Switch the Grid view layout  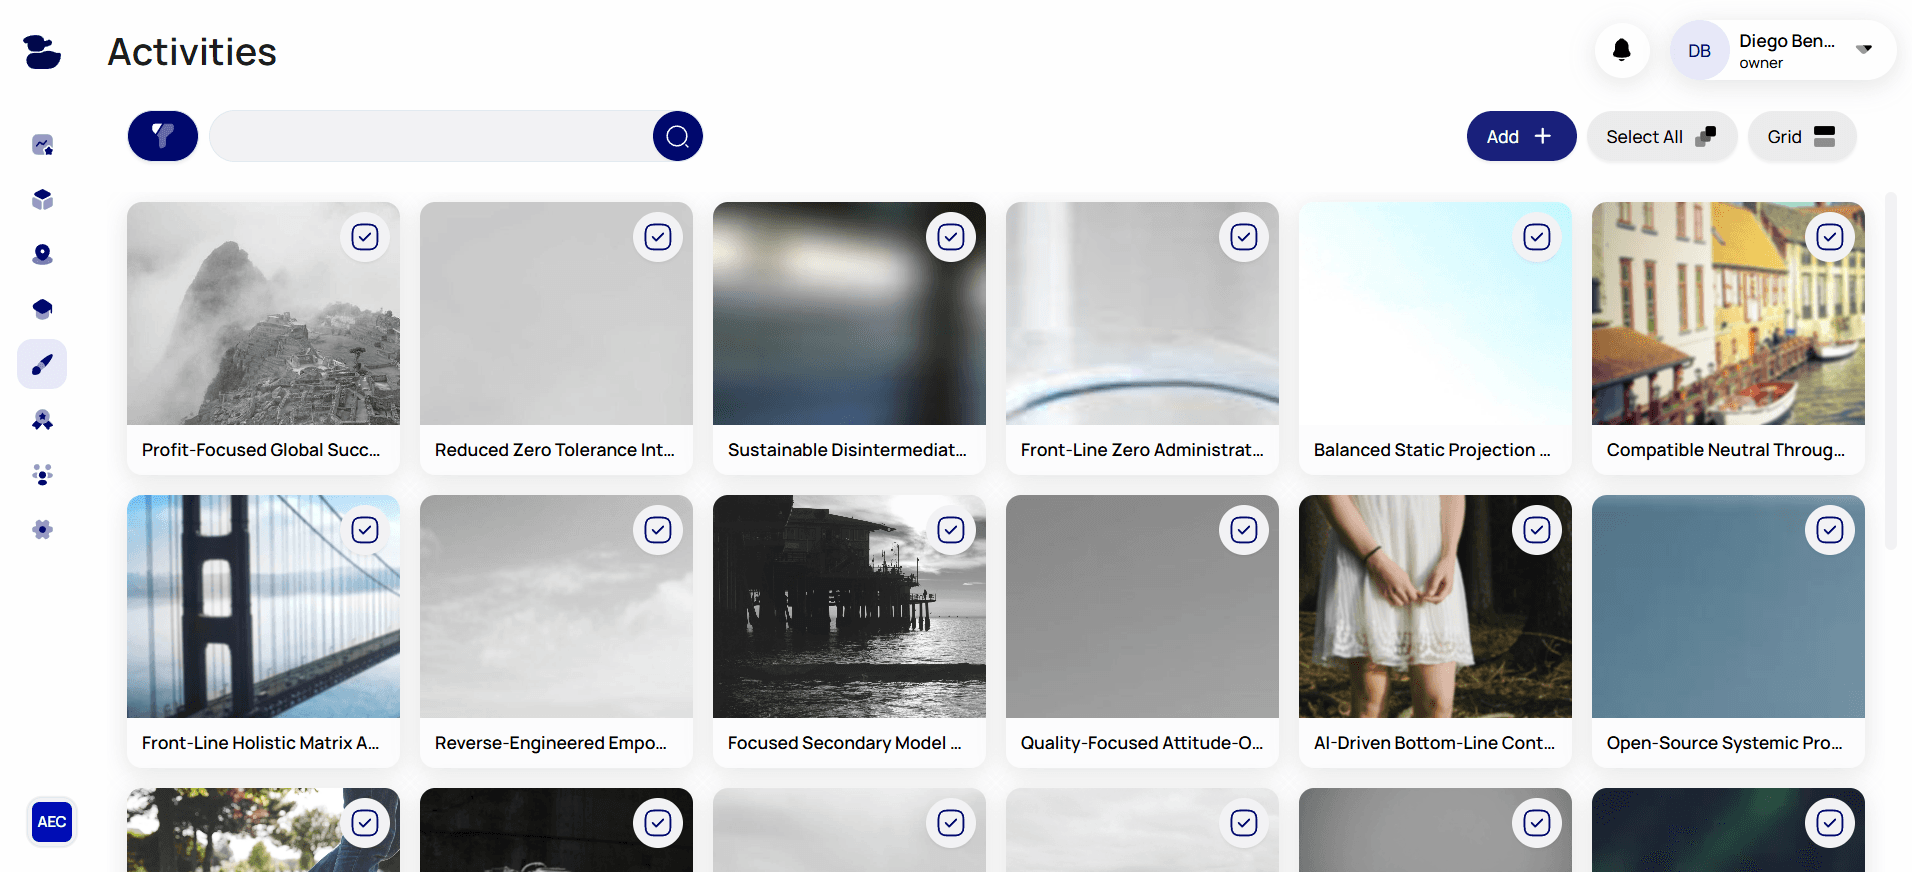pyautogui.click(x=1801, y=136)
